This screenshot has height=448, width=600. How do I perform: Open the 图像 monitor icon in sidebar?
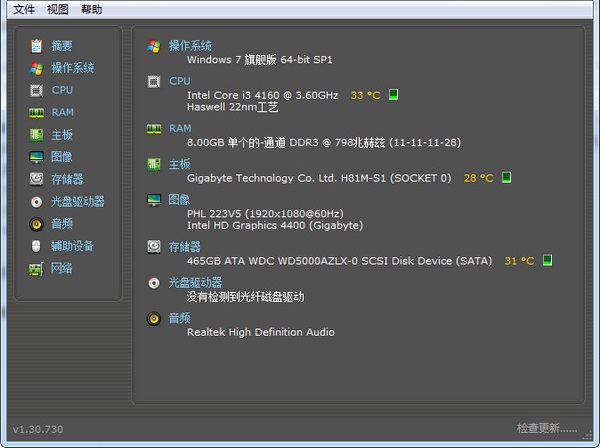36,157
